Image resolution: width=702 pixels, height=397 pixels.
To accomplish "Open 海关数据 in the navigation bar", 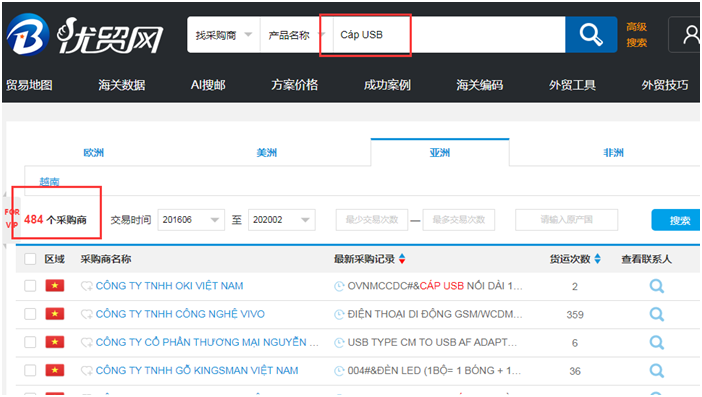I will [x=122, y=85].
